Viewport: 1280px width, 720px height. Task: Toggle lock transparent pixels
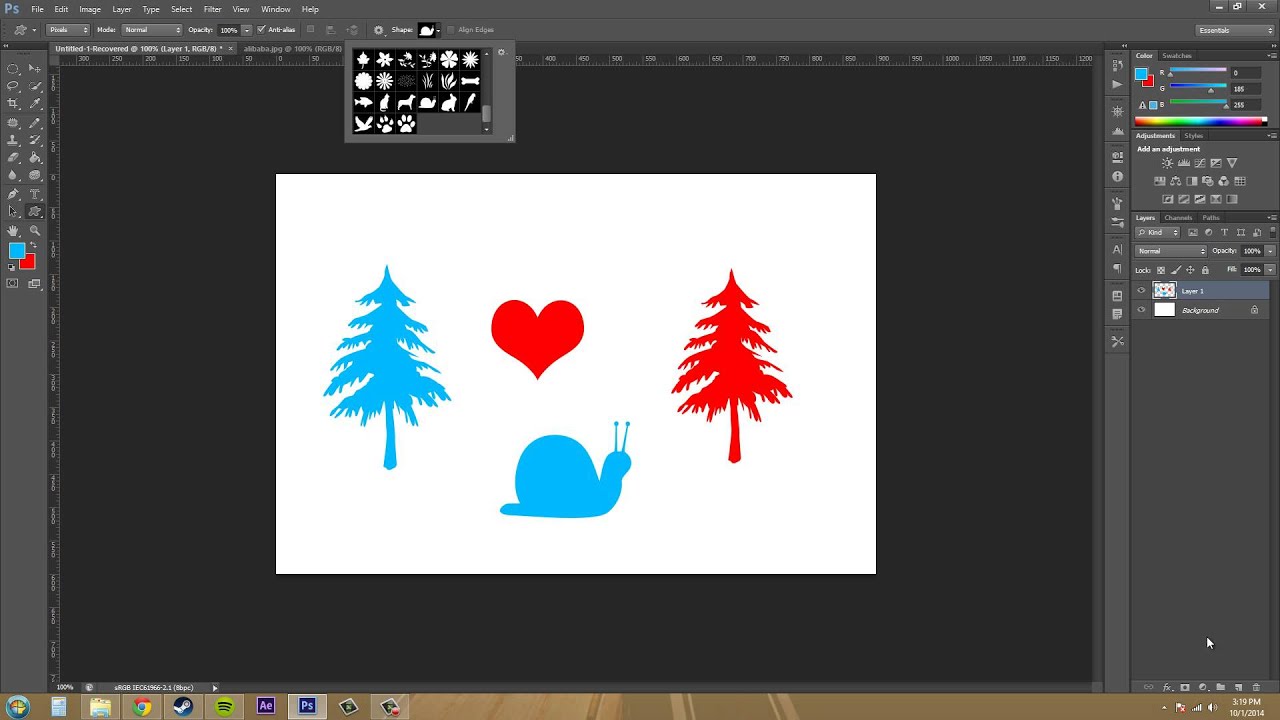(1161, 270)
